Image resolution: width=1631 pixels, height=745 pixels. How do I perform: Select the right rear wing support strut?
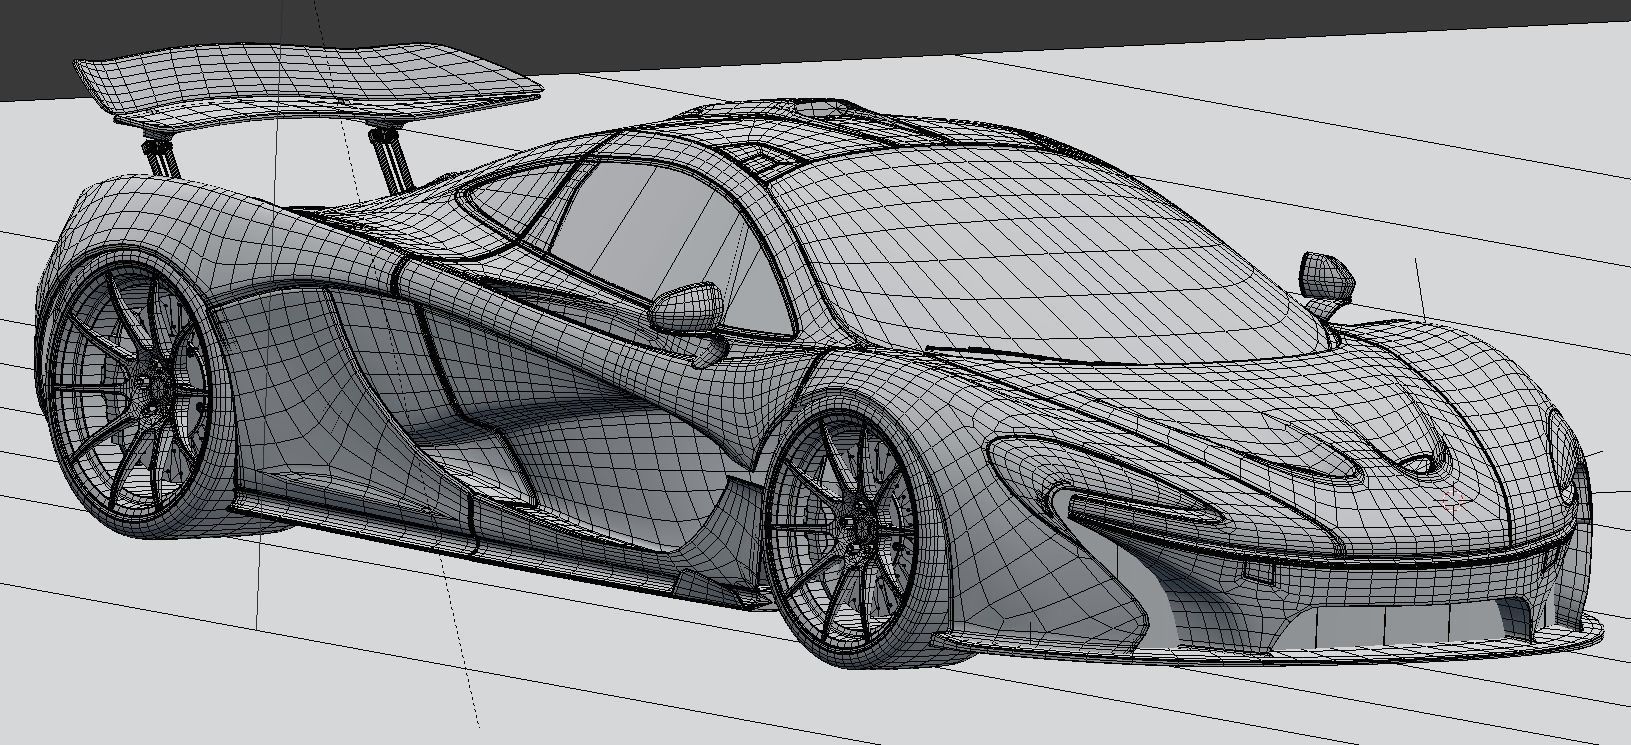[394, 158]
